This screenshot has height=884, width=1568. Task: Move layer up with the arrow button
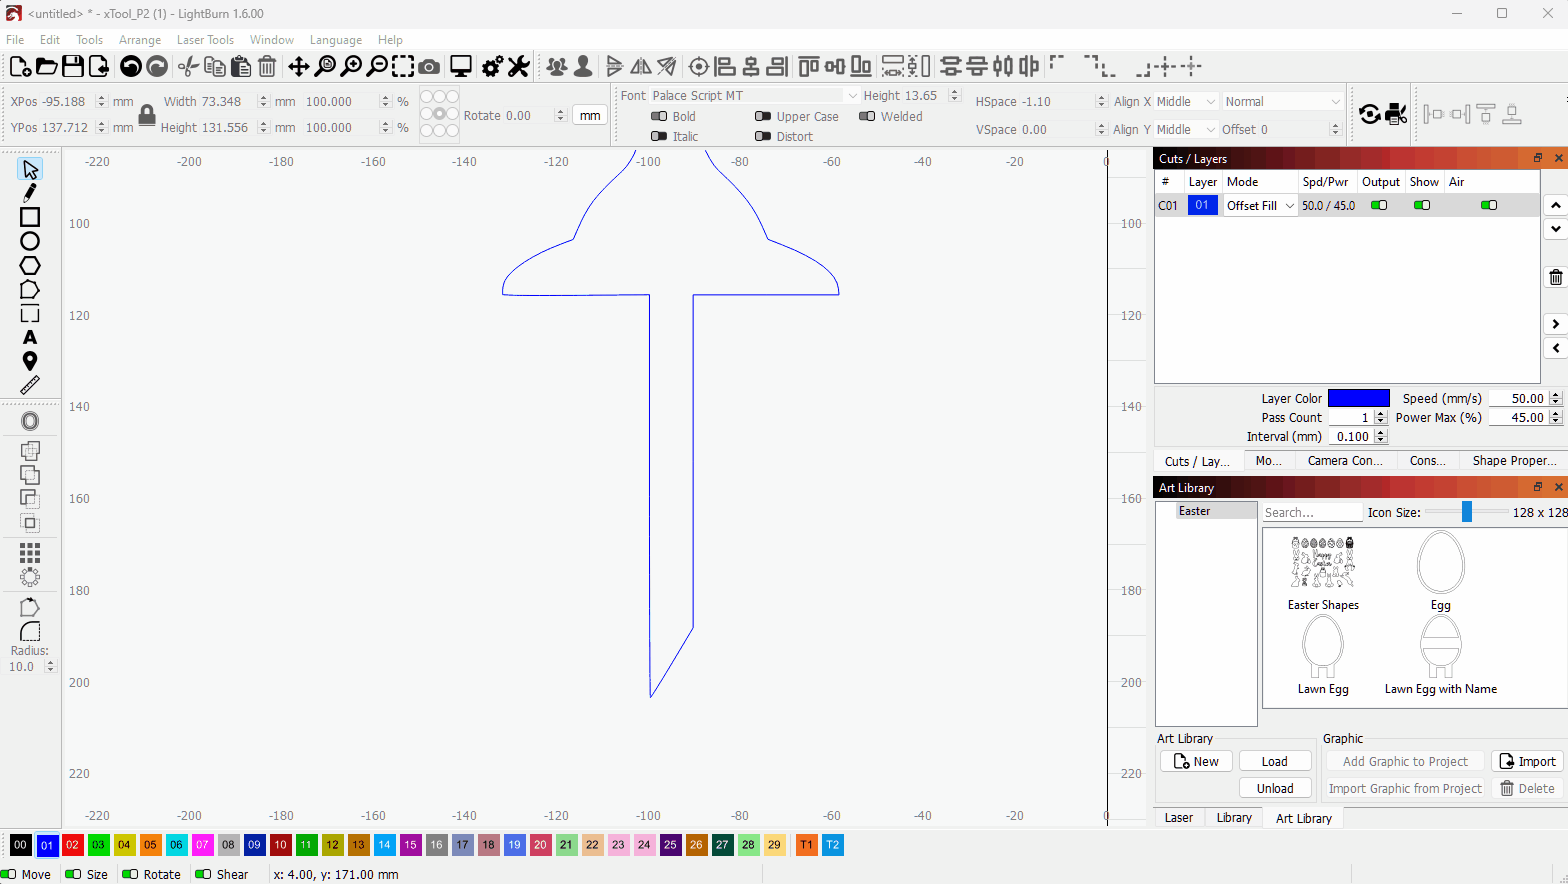coord(1555,205)
